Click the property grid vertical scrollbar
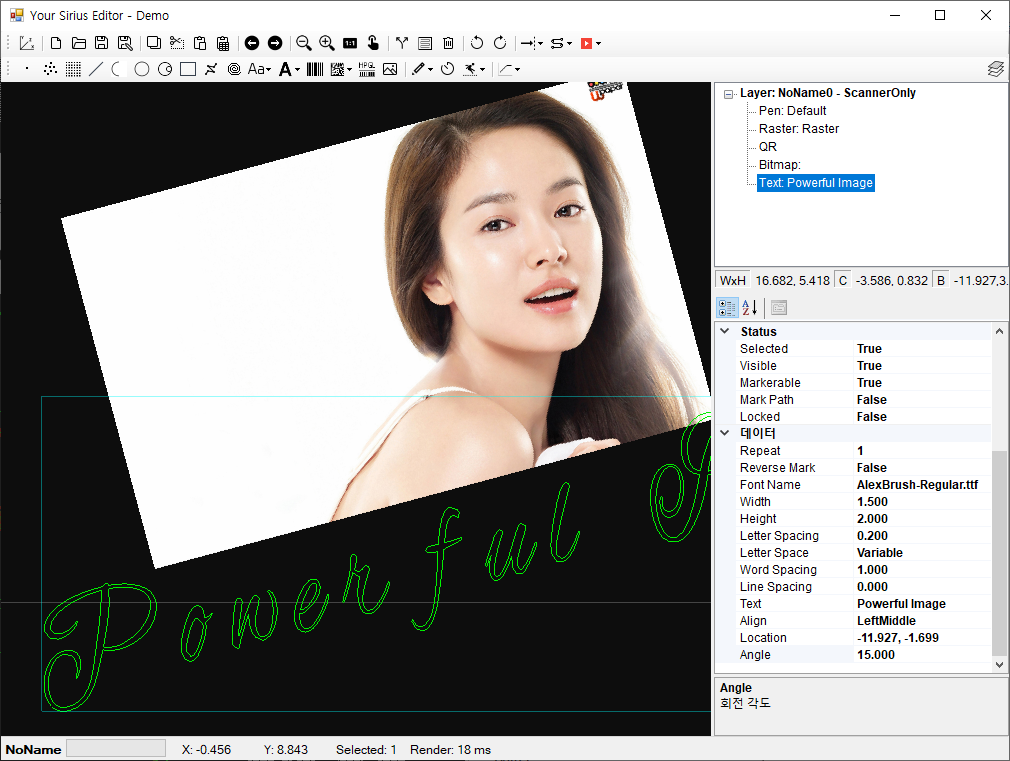Viewport: 1010px width, 761px height. coord(999,550)
